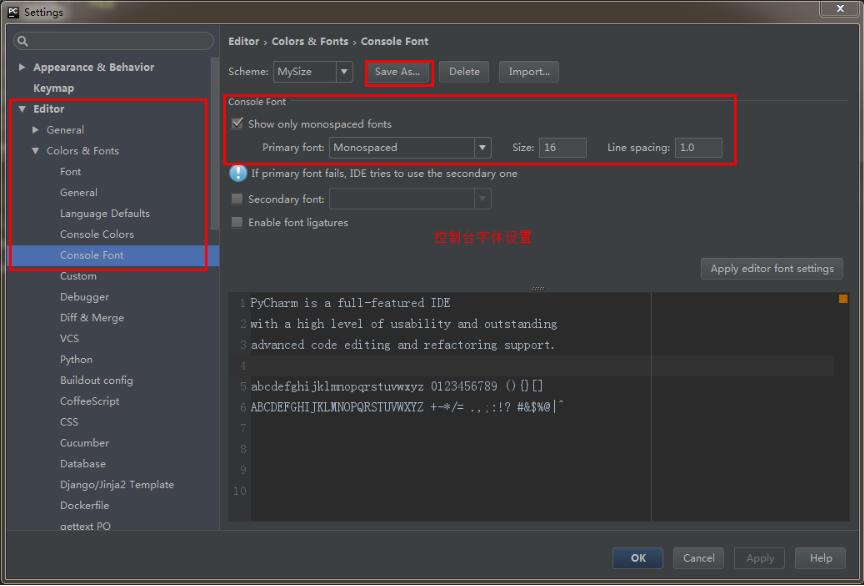
Task: Click the orange marker in preview corner
Action: pyautogui.click(x=843, y=299)
